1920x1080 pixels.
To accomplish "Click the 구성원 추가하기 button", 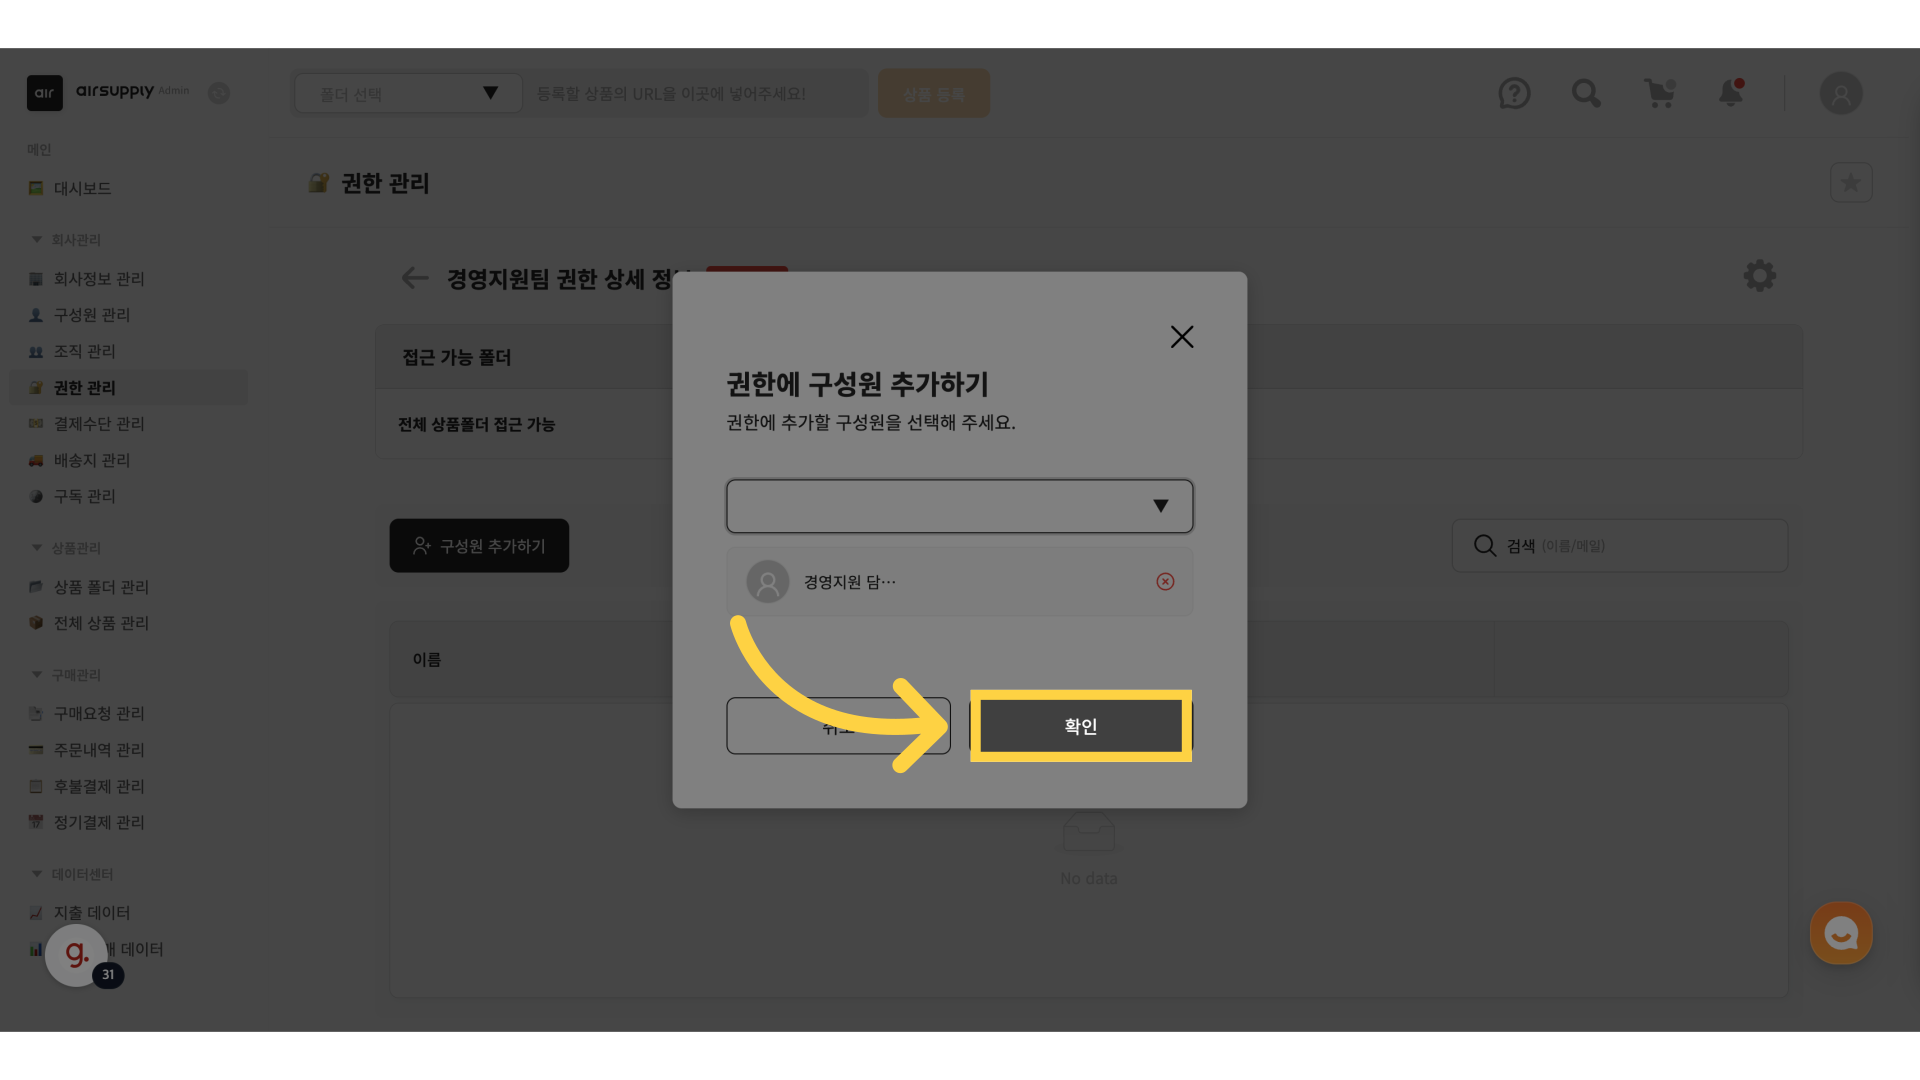I will point(479,546).
